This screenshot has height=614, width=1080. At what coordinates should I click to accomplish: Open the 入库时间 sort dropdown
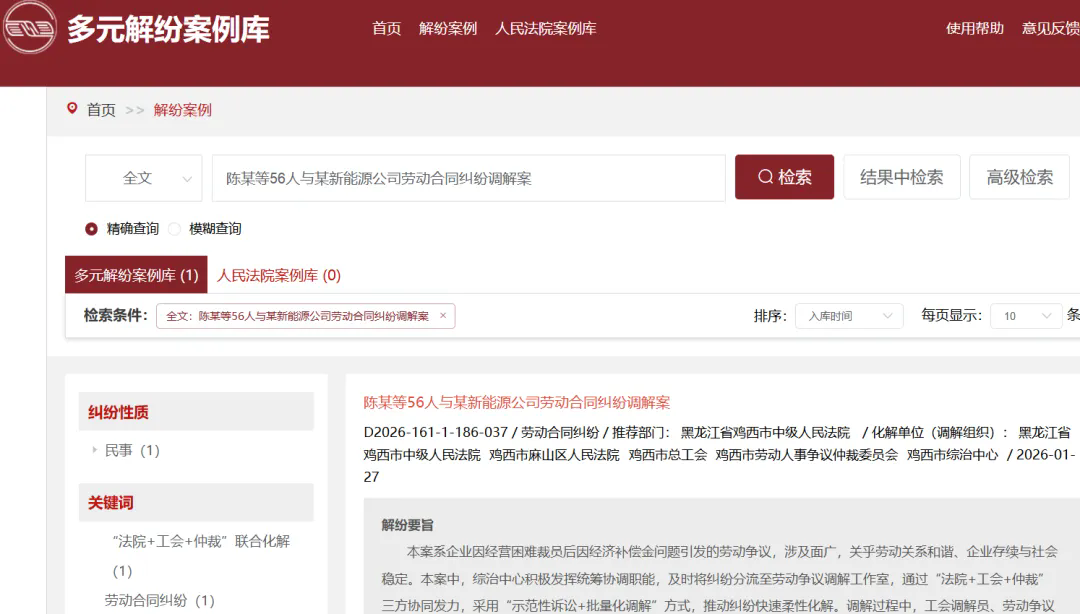[x=848, y=316]
